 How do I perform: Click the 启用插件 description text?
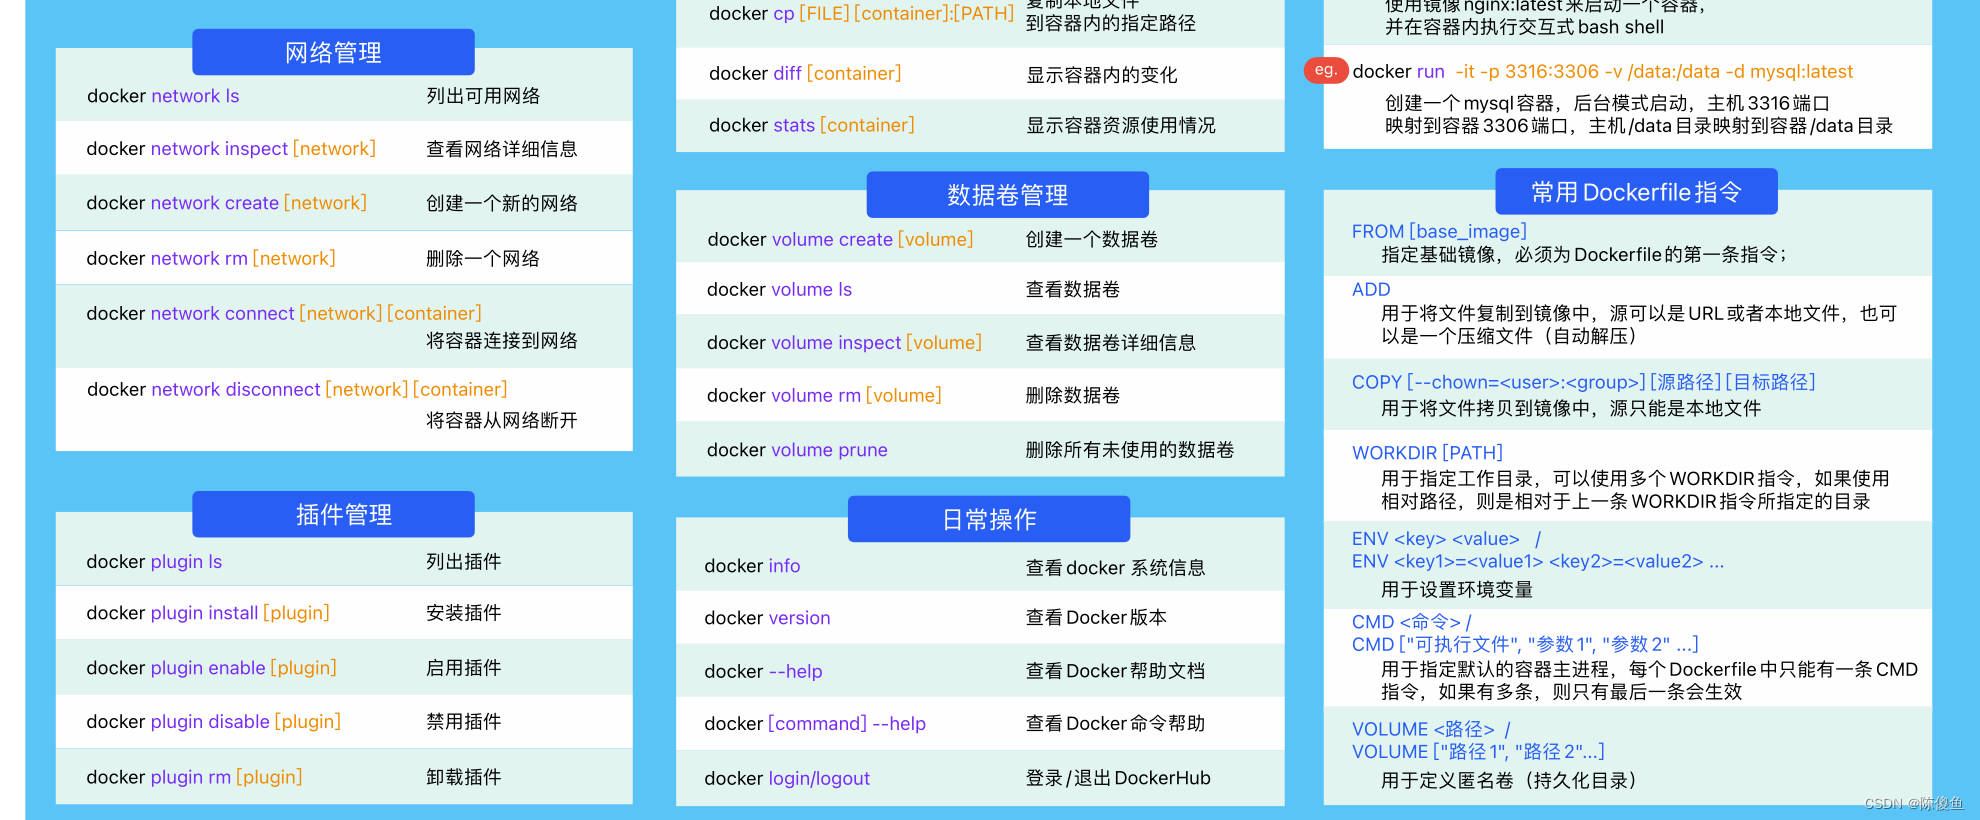(464, 668)
